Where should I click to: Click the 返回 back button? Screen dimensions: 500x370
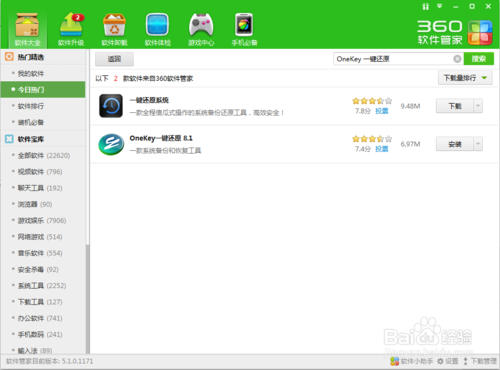point(114,59)
